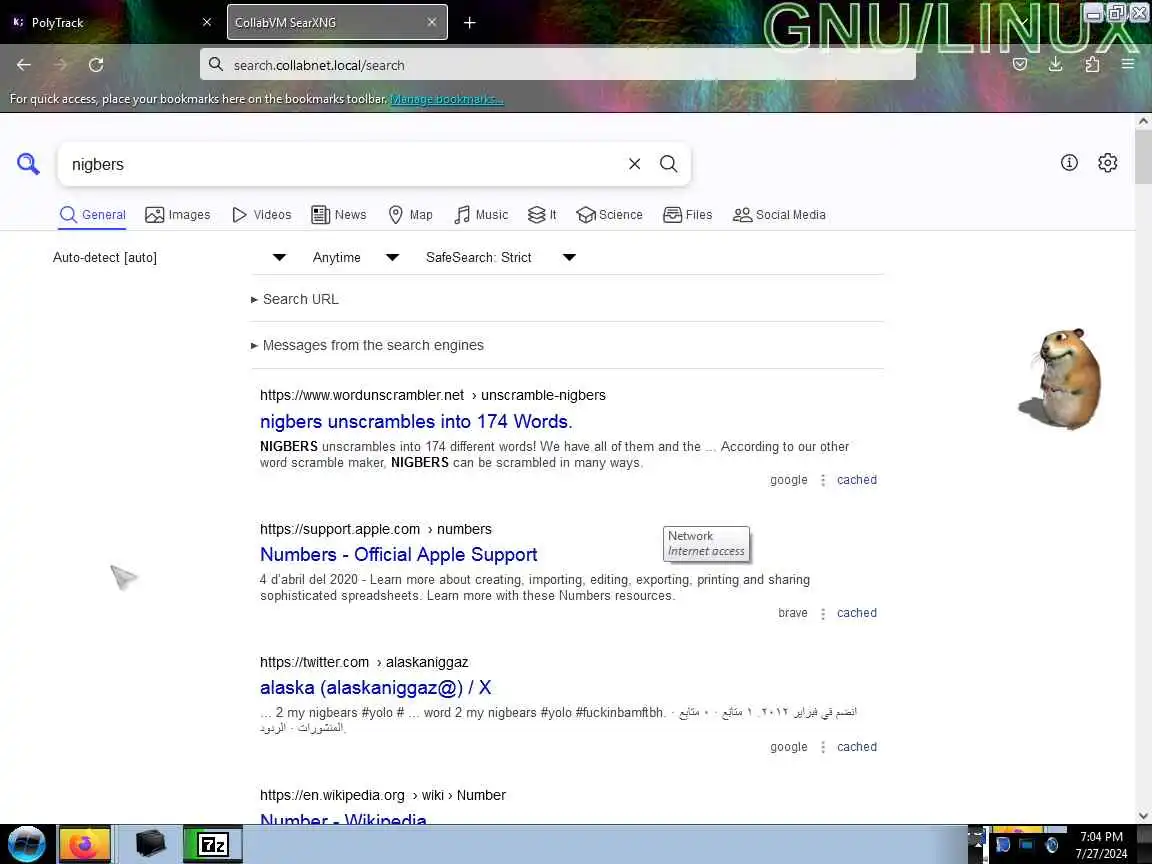Open Number - Wikipedia result title
Viewport: 1152px width, 864px height.
343,817
